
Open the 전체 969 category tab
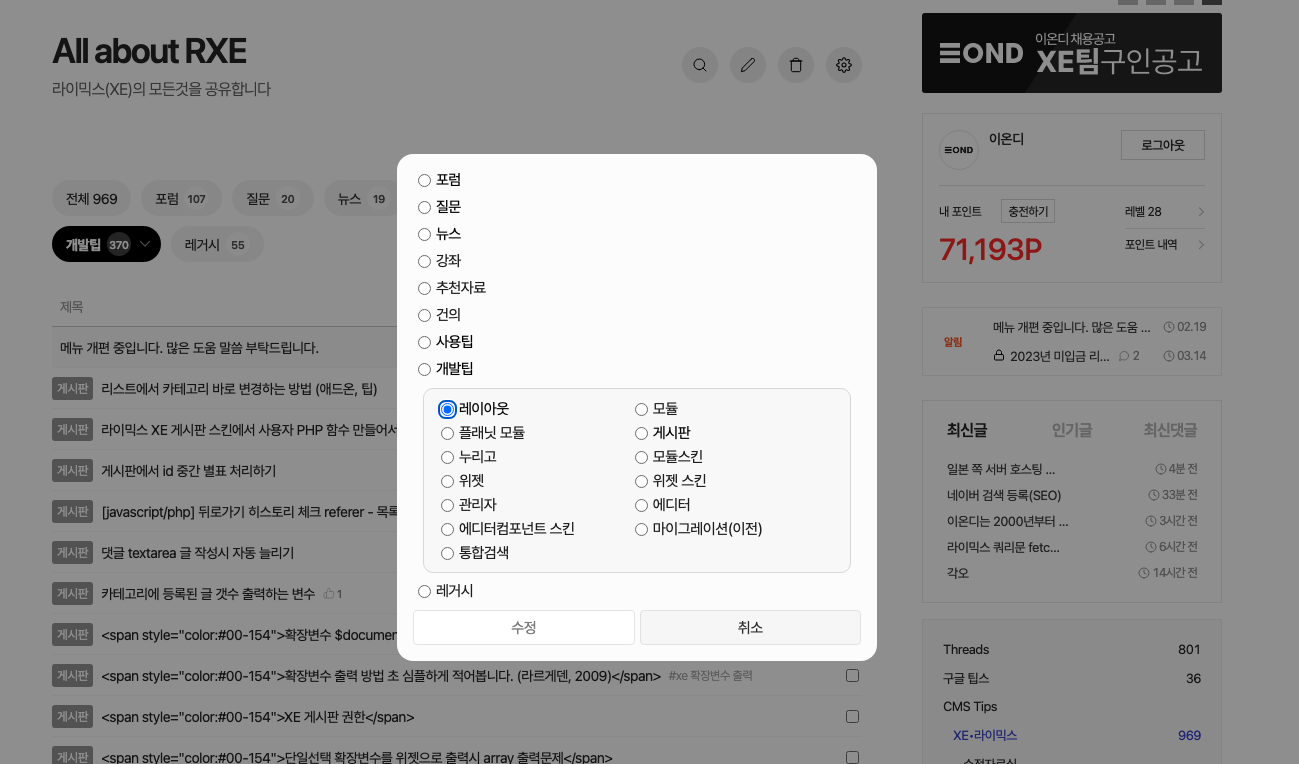(x=92, y=199)
